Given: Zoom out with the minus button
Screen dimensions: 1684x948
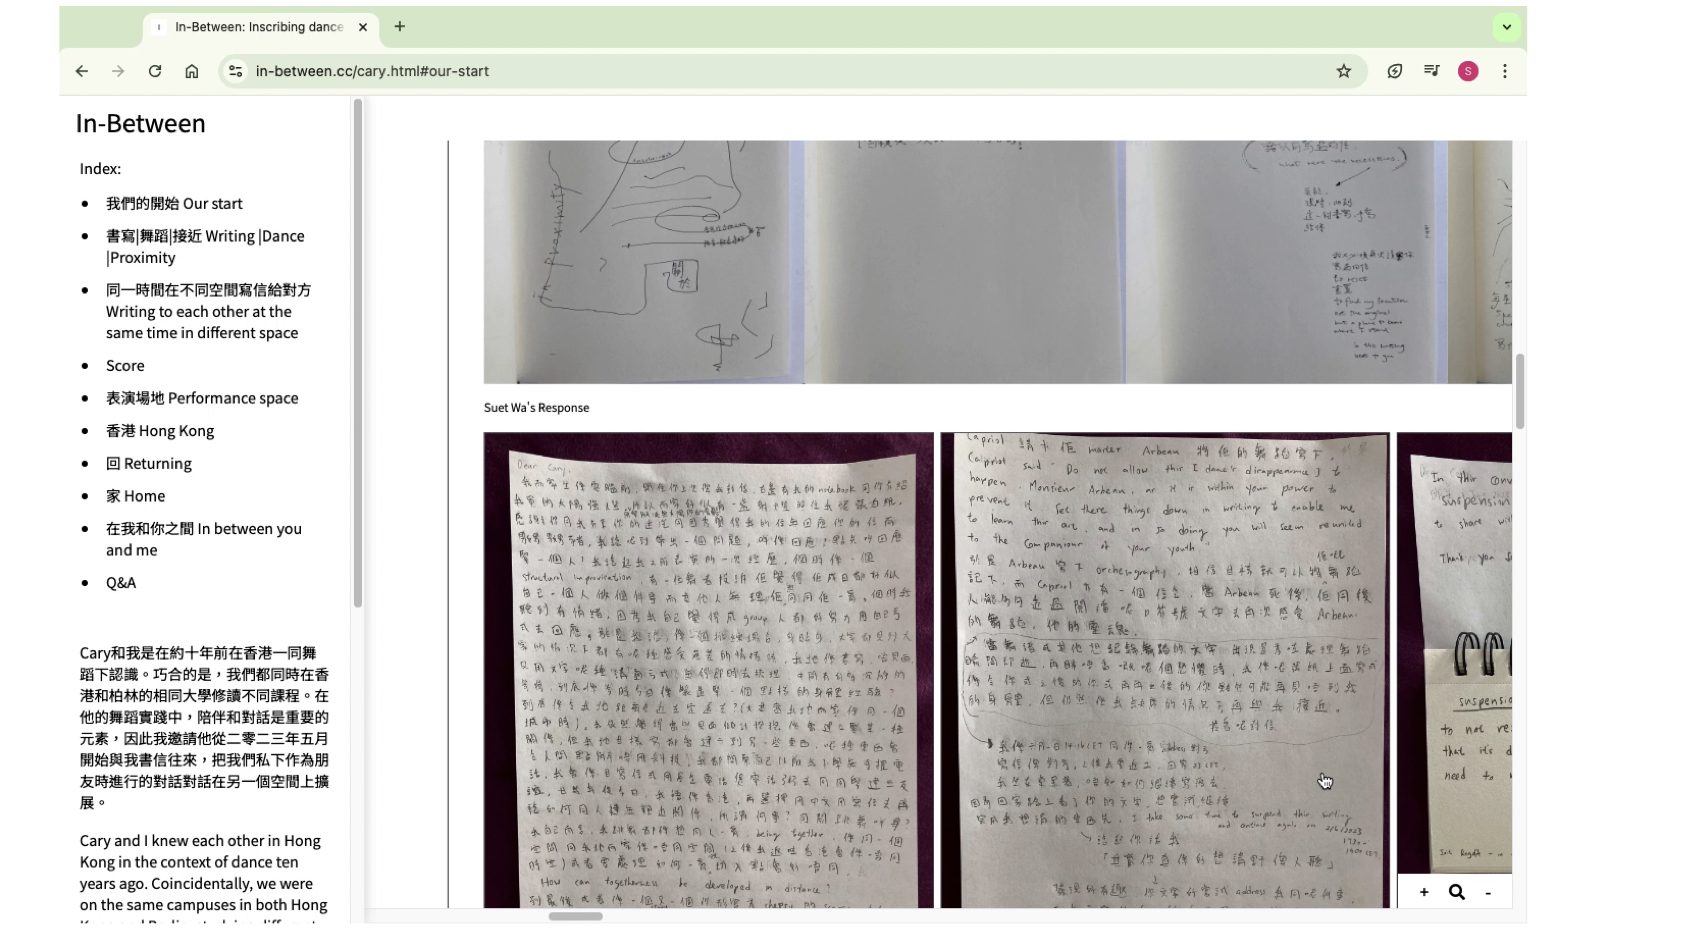Looking at the screenshot, I should [x=1488, y=892].
